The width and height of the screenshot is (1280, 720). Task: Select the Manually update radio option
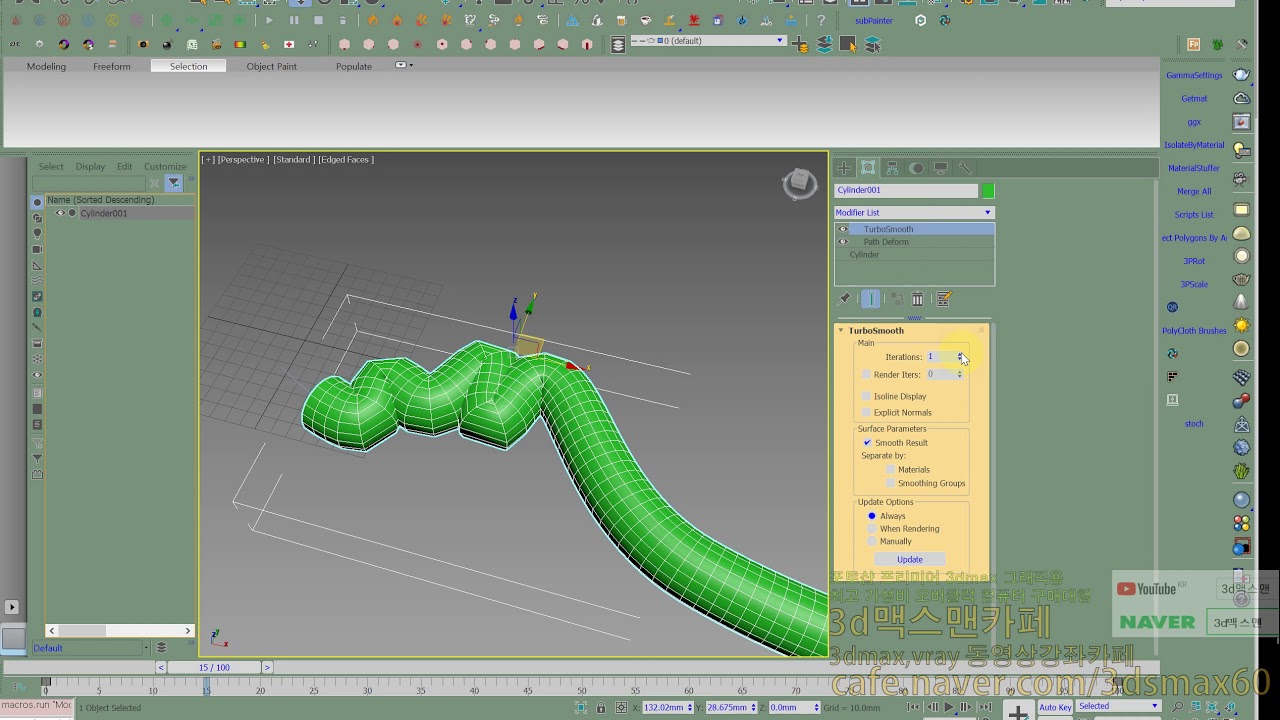click(872, 541)
